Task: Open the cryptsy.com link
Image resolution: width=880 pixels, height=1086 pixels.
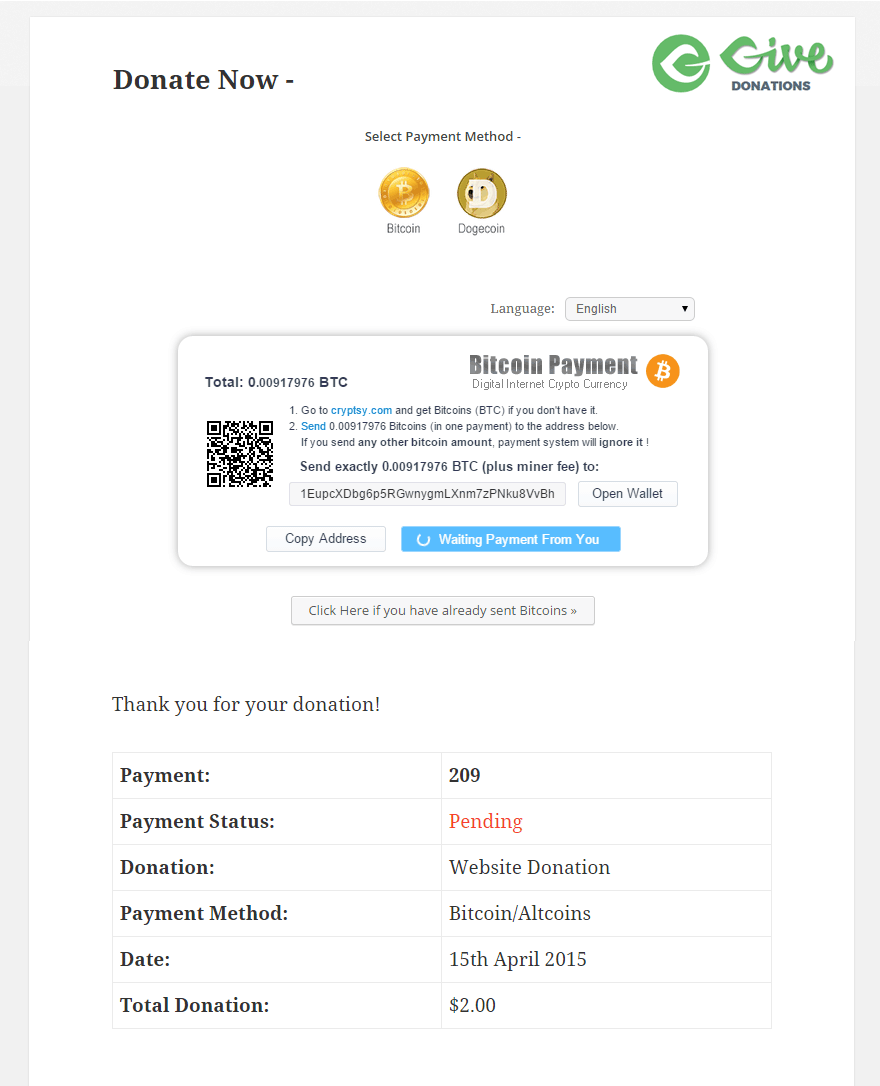Action: pos(361,411)
